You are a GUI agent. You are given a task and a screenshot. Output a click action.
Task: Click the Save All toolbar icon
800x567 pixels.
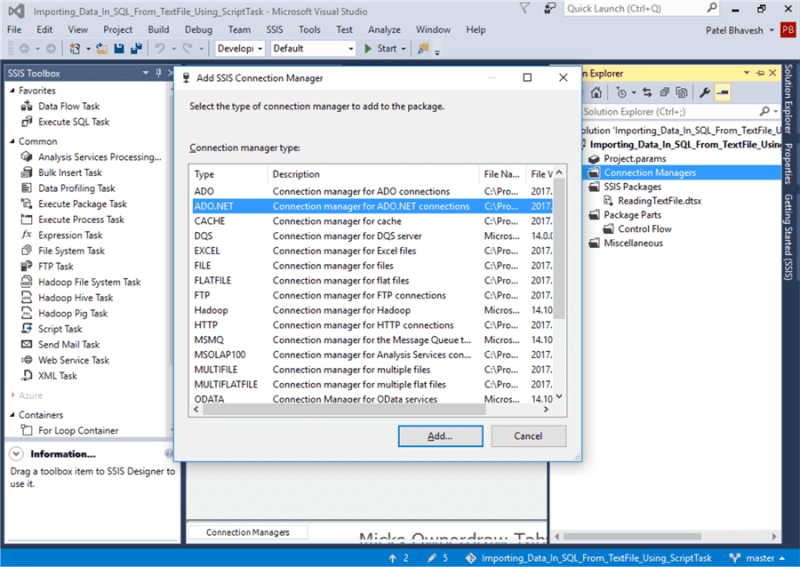click(136, 48)
